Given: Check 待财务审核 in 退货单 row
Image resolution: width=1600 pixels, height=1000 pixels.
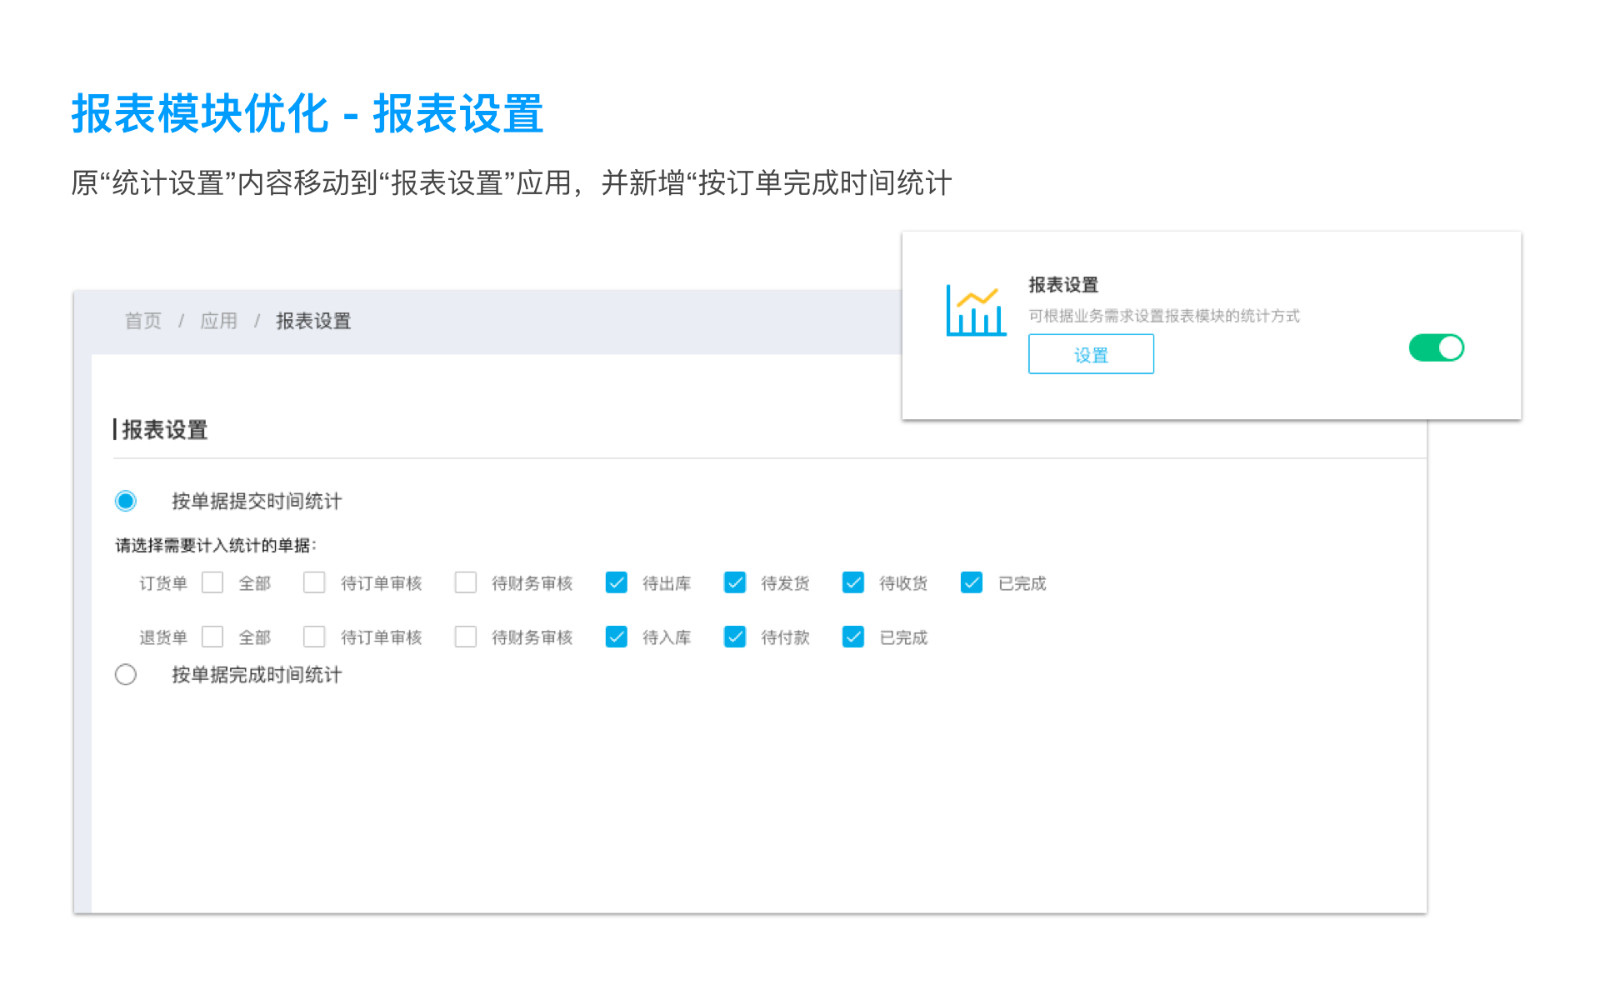Looking at the screenshot, I should pos(465,637).
